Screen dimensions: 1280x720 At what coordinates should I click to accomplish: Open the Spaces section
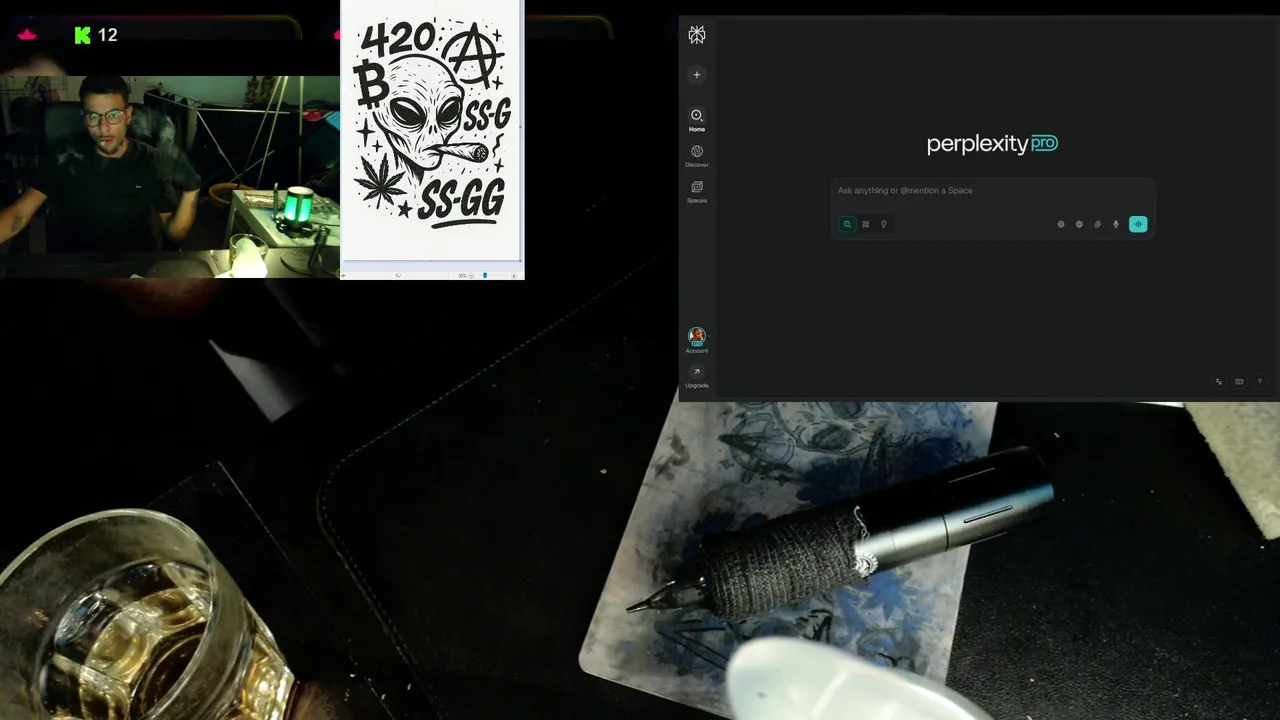pos(697,191)
